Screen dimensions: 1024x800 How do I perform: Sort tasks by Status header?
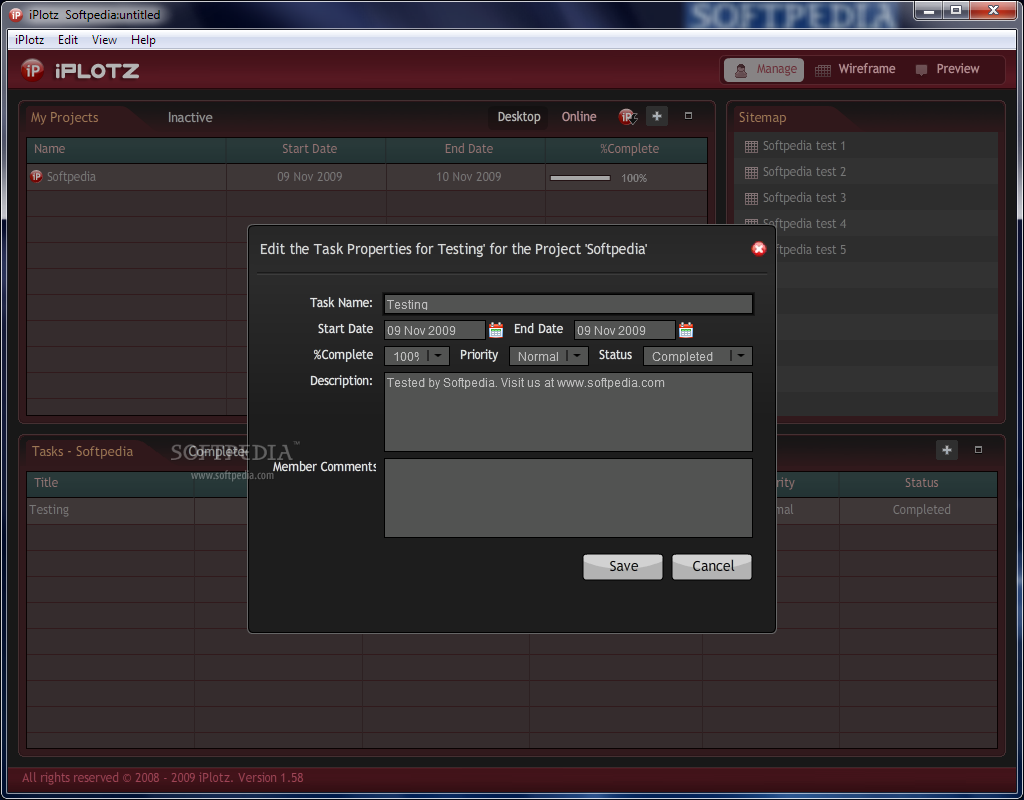(920, 483)
